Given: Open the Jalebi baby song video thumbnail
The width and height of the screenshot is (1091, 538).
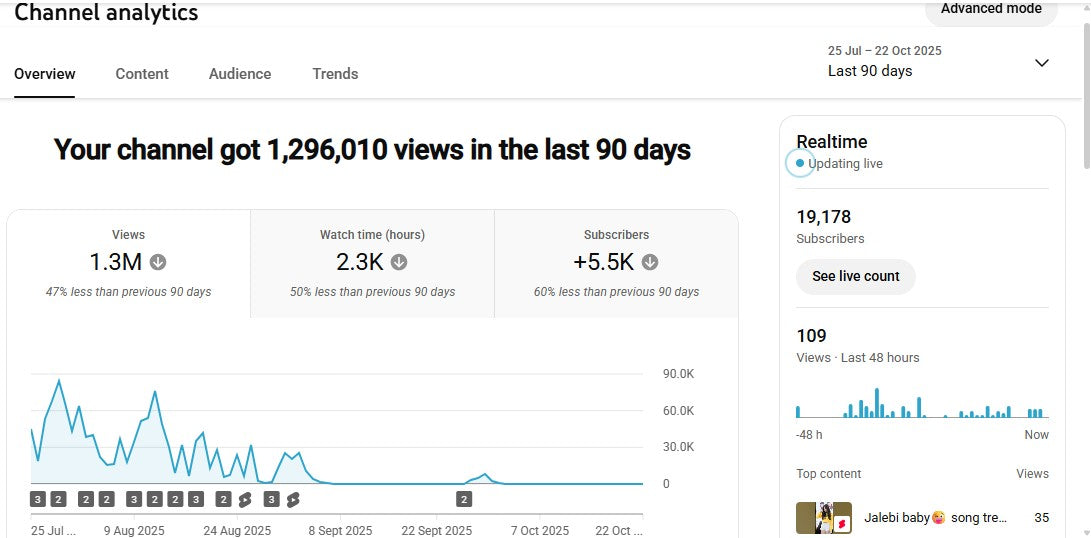Looking at the screenshot, I should click(x=823, y=519).
